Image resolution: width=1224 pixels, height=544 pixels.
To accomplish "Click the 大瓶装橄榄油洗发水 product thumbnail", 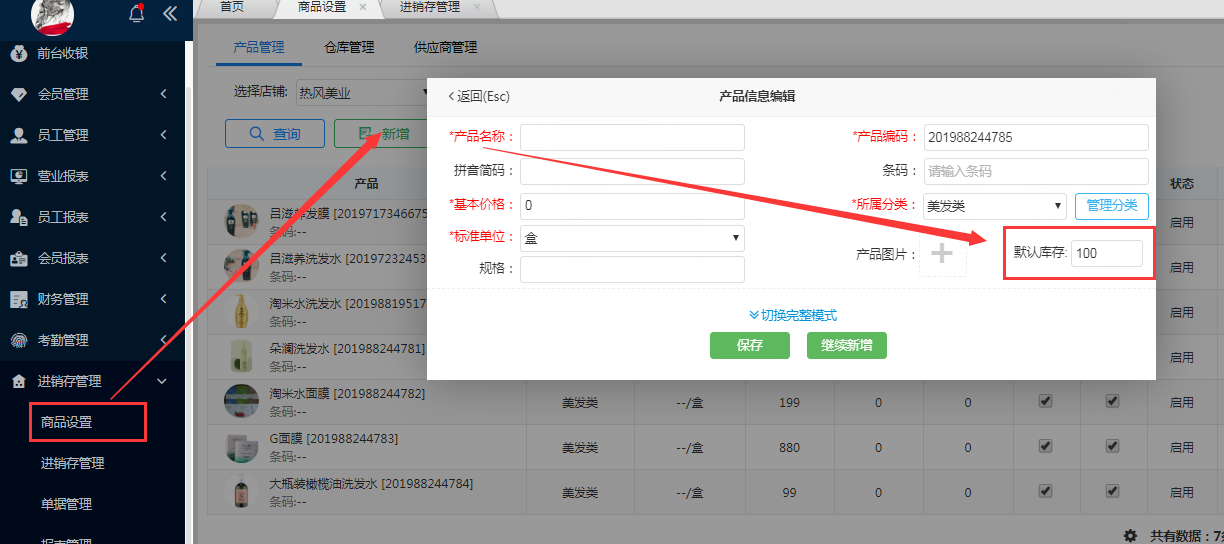I will (241, 492).
